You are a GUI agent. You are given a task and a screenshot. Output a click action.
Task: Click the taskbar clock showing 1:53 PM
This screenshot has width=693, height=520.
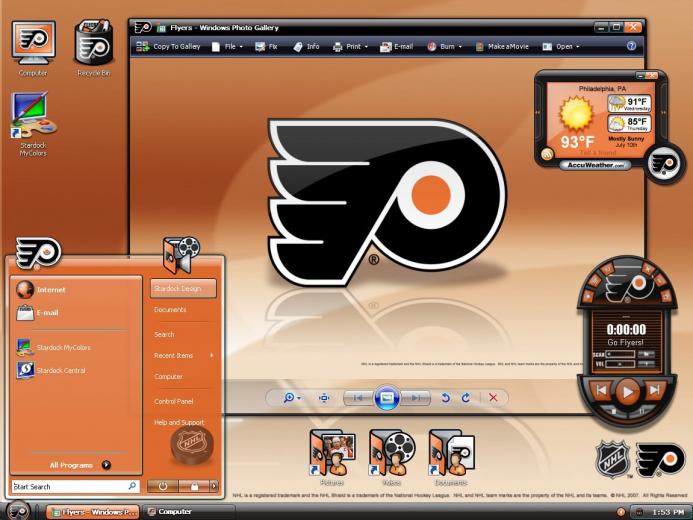point(668,512)
